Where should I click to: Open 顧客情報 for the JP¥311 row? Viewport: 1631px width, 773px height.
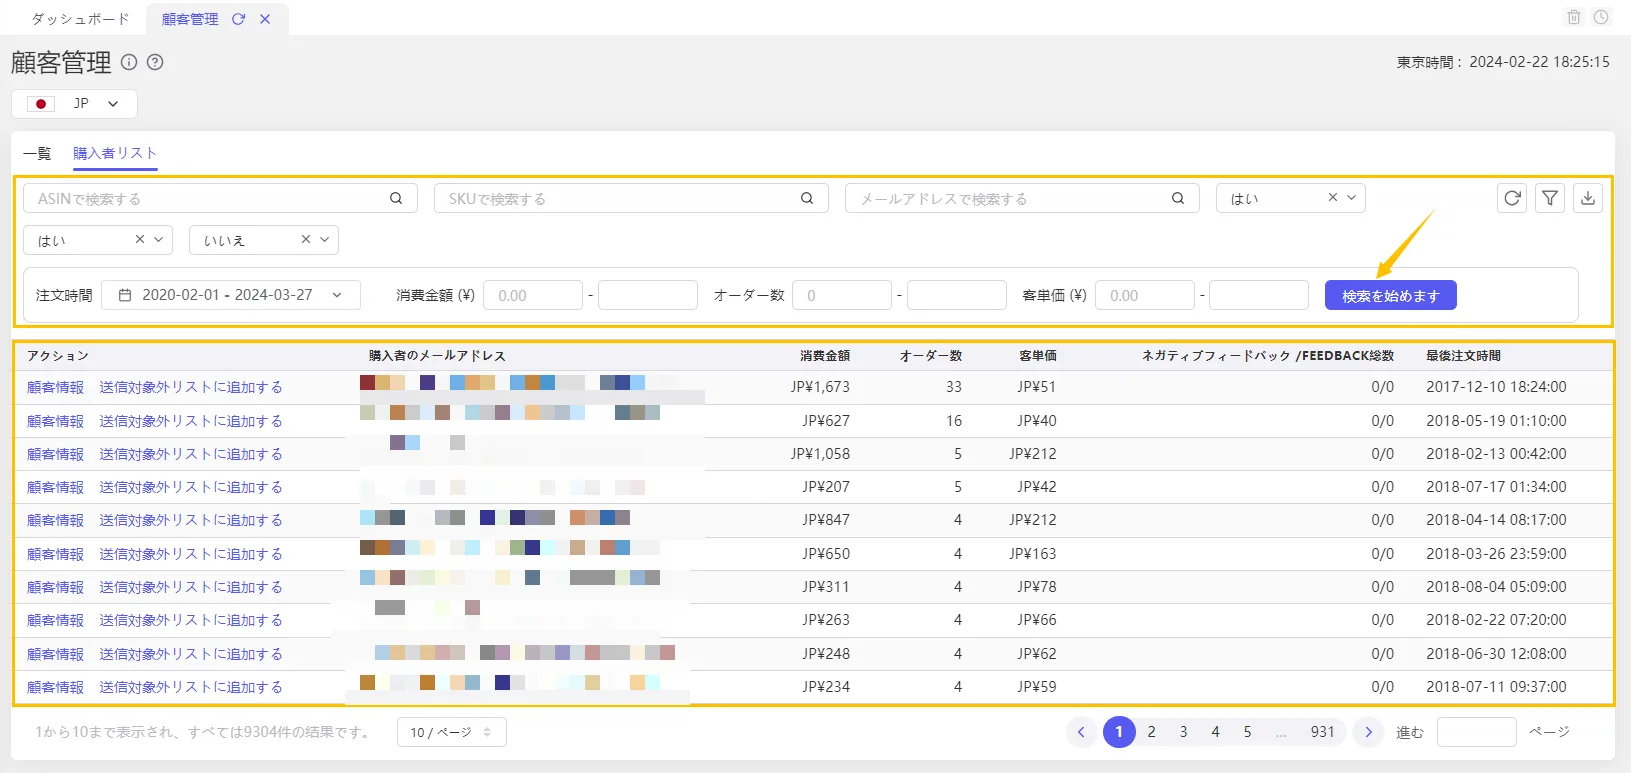click(56, 587)
